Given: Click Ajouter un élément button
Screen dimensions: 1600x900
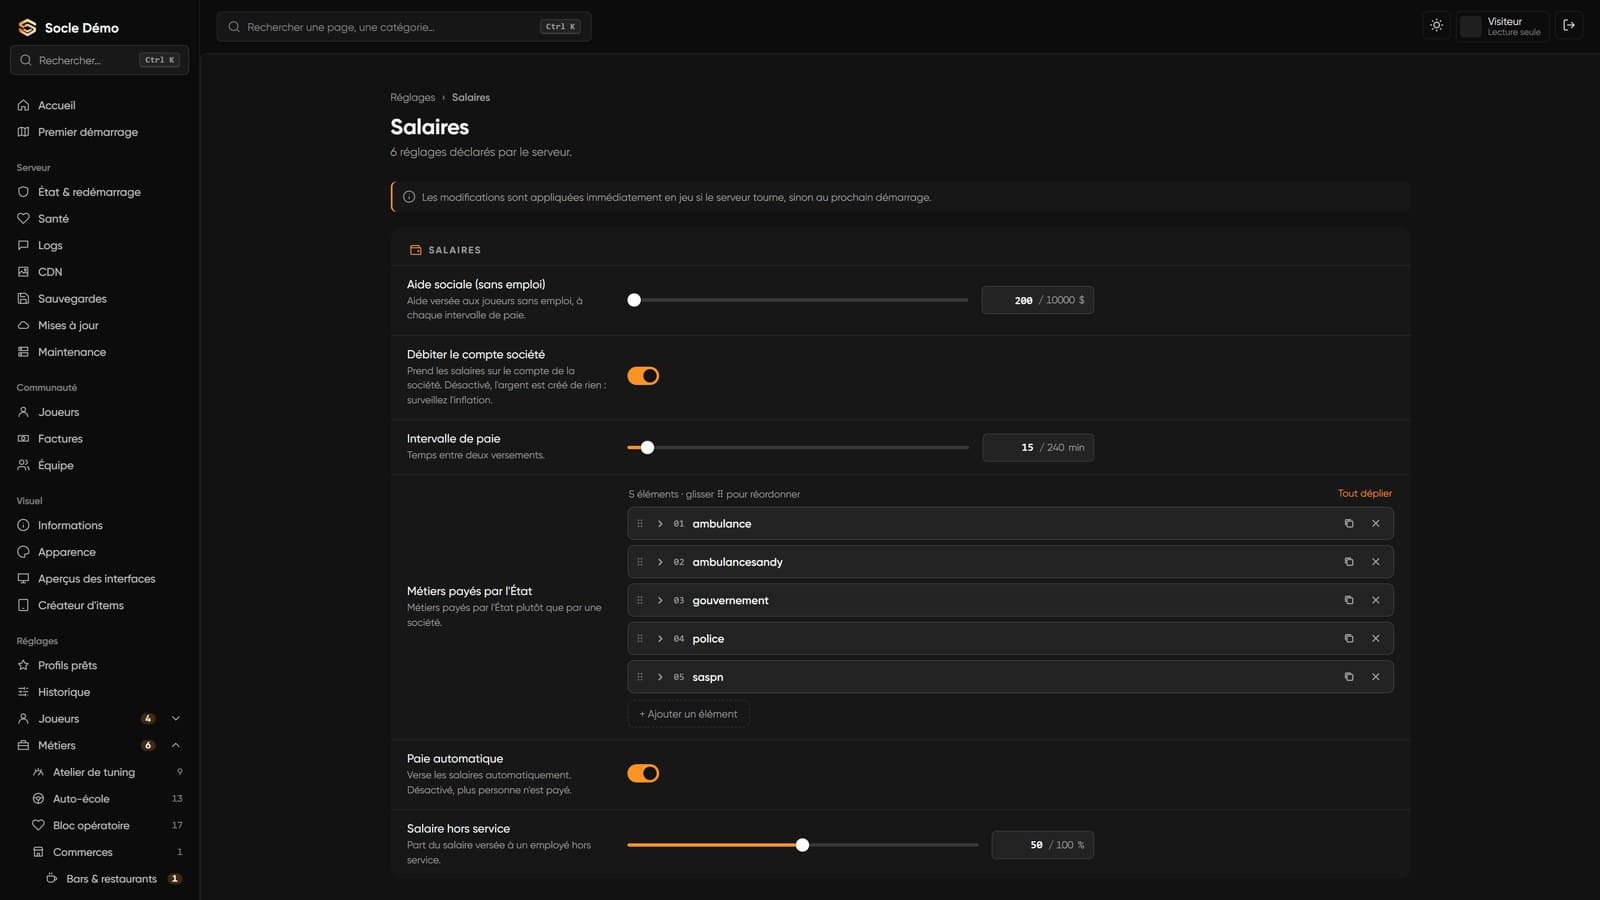Looking at the screenshot, I should tap(688, 714).
